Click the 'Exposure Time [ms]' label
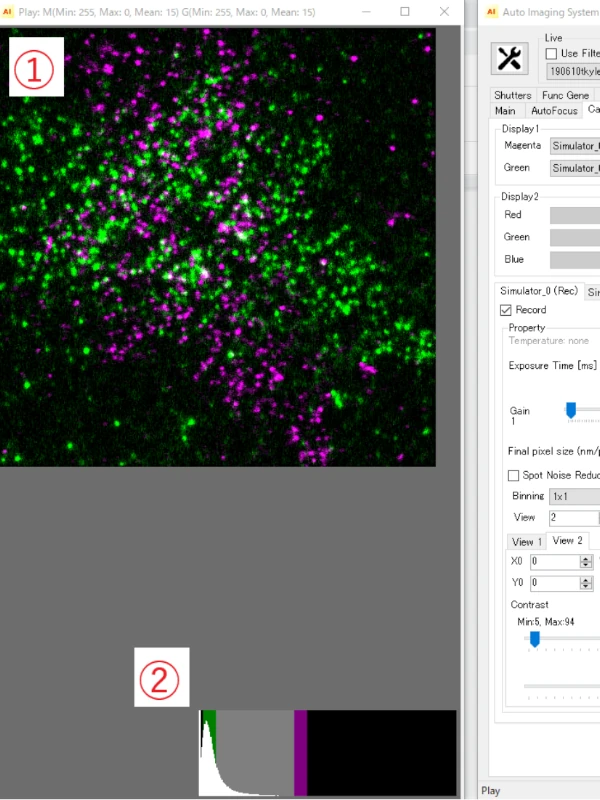The width and height of the screenshot is (600, 800). [x=553, y=366]
